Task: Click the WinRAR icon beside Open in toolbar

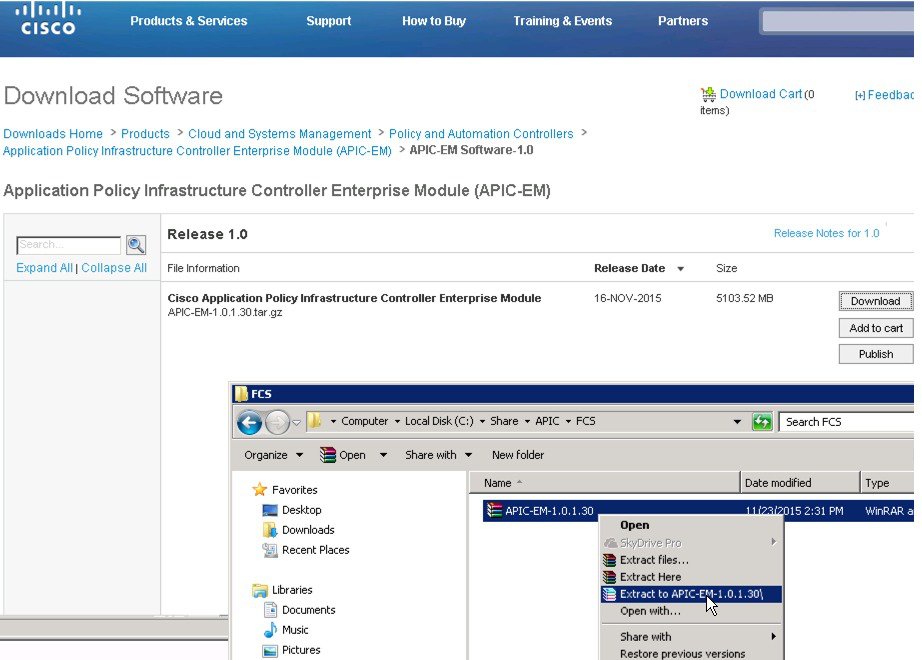Action: (x=328, y=455)
